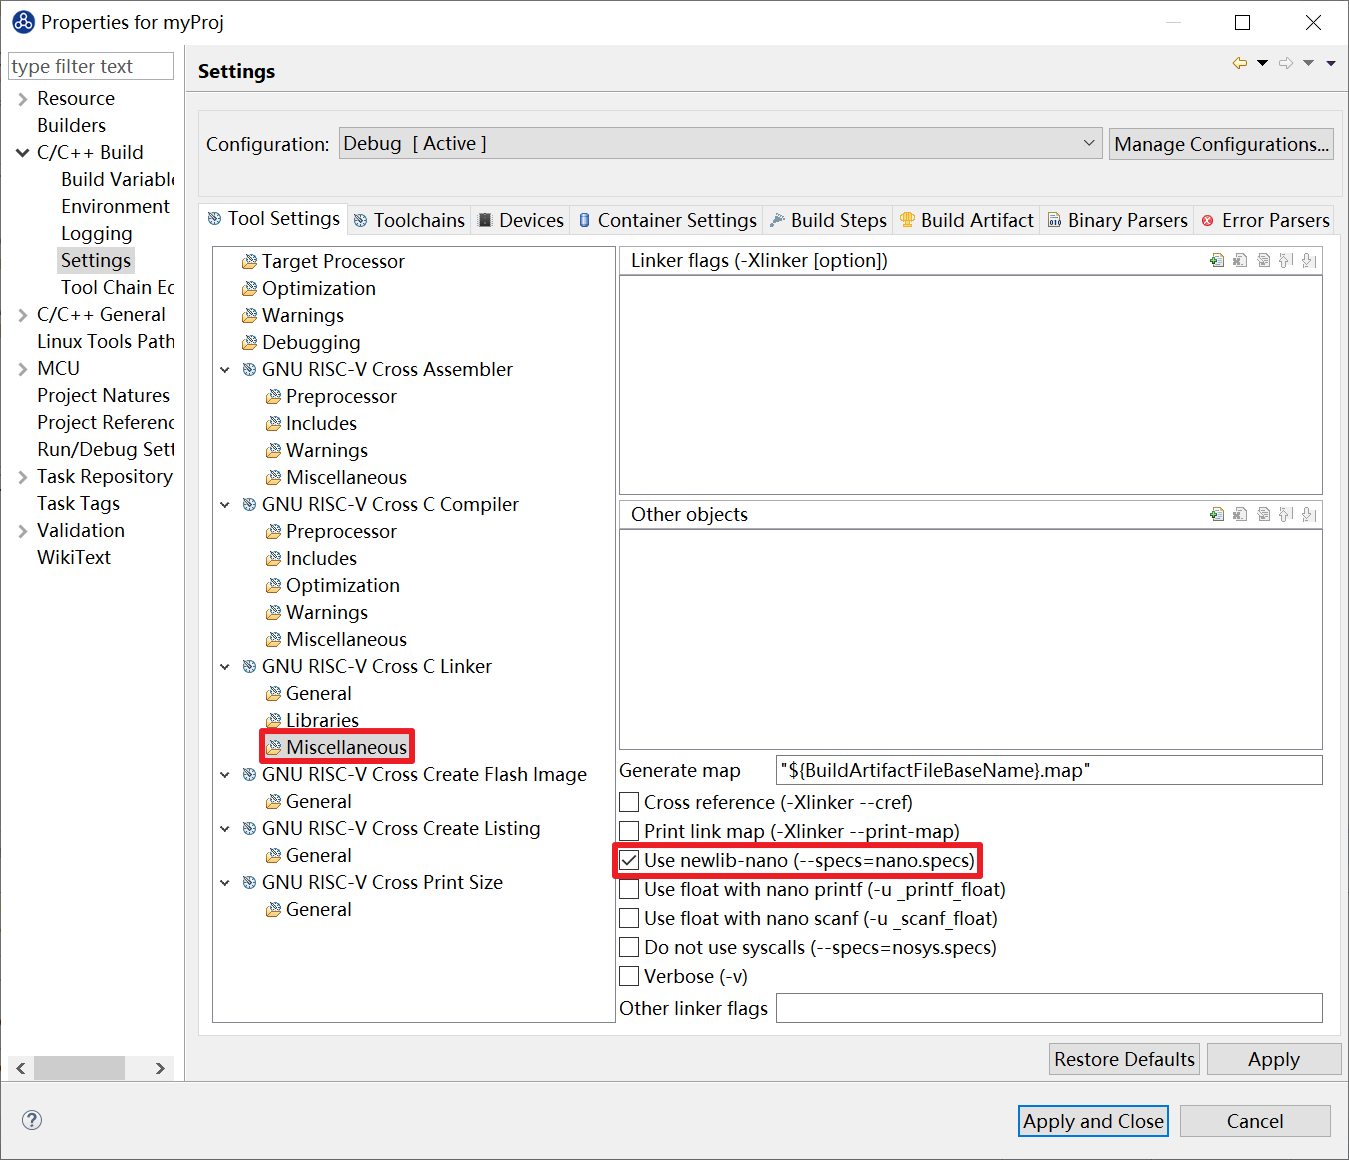This screenshot has width=1349, height=1160.
Task: Click Restore Defaults button
Action: (1124, 1060)
